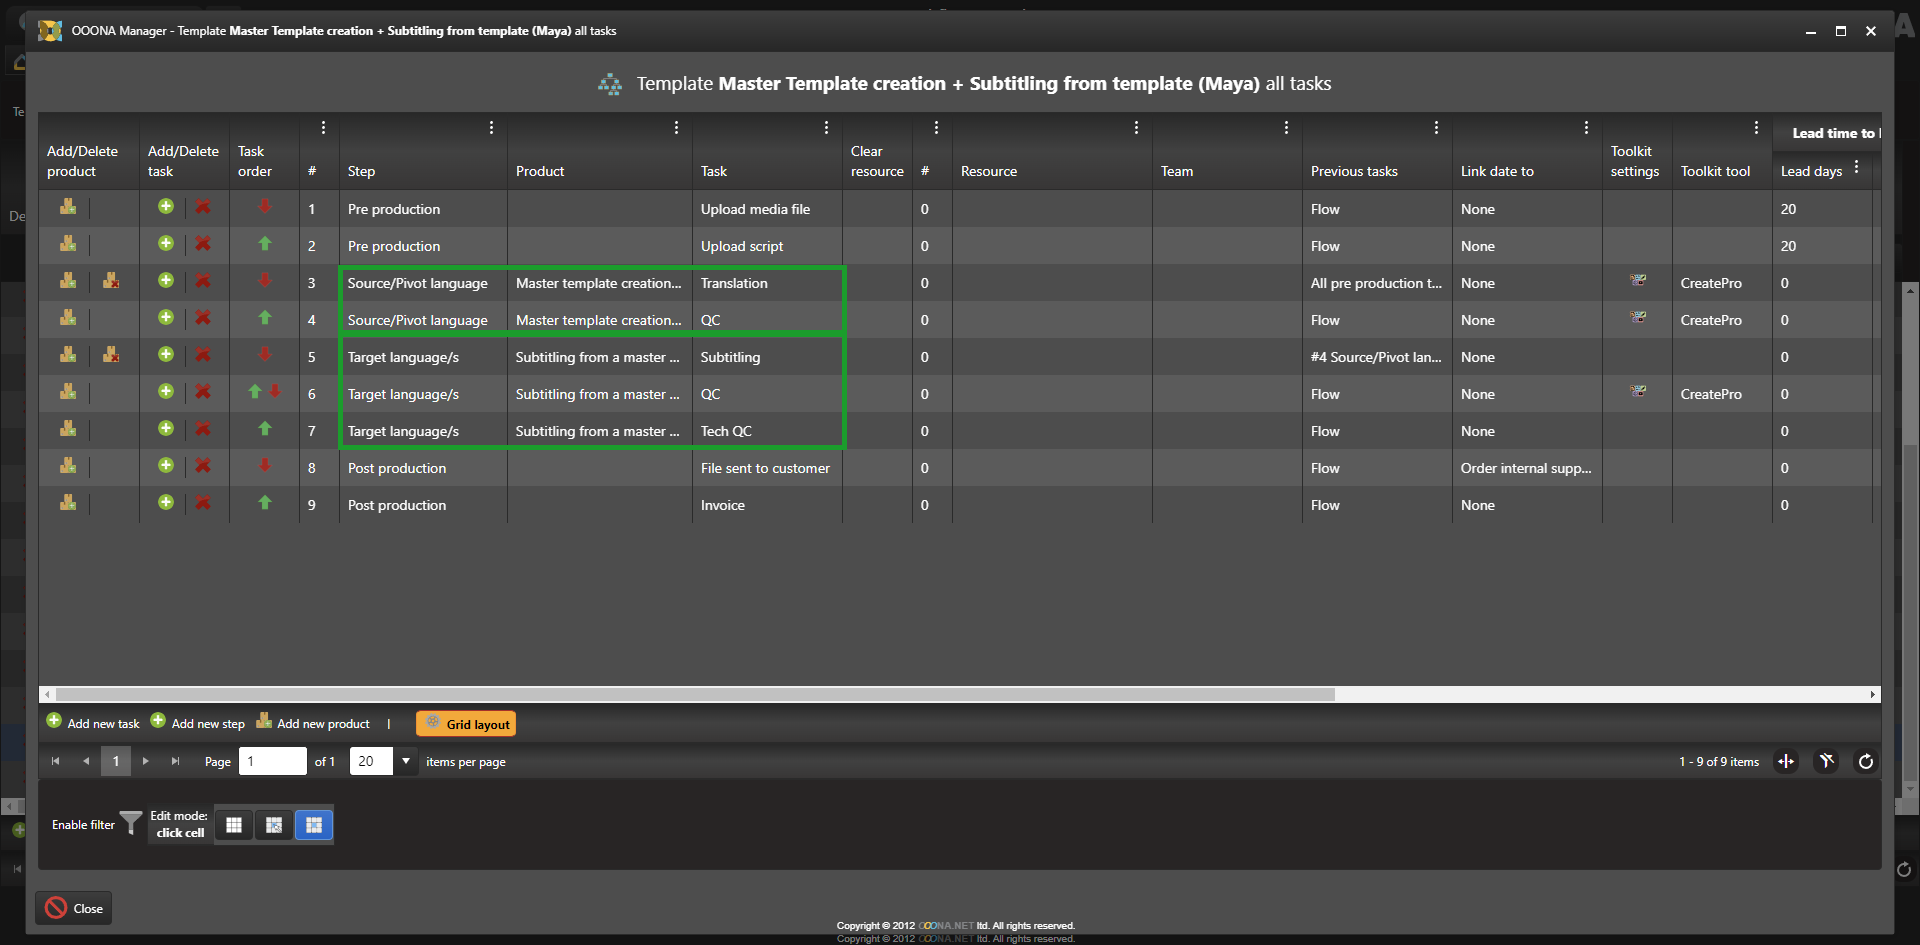
Task: Delete the Translation task in row 3
Action: pyautogui.click(x=203, y=281)
